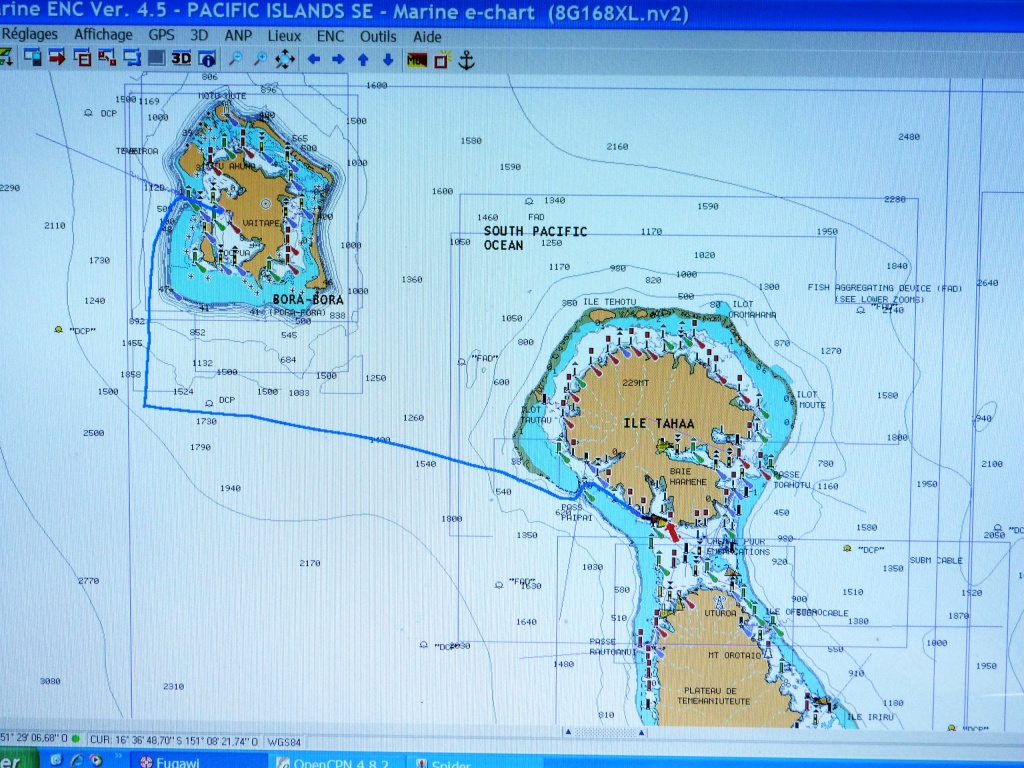Click the media player quick launch icon

point(97,760)
